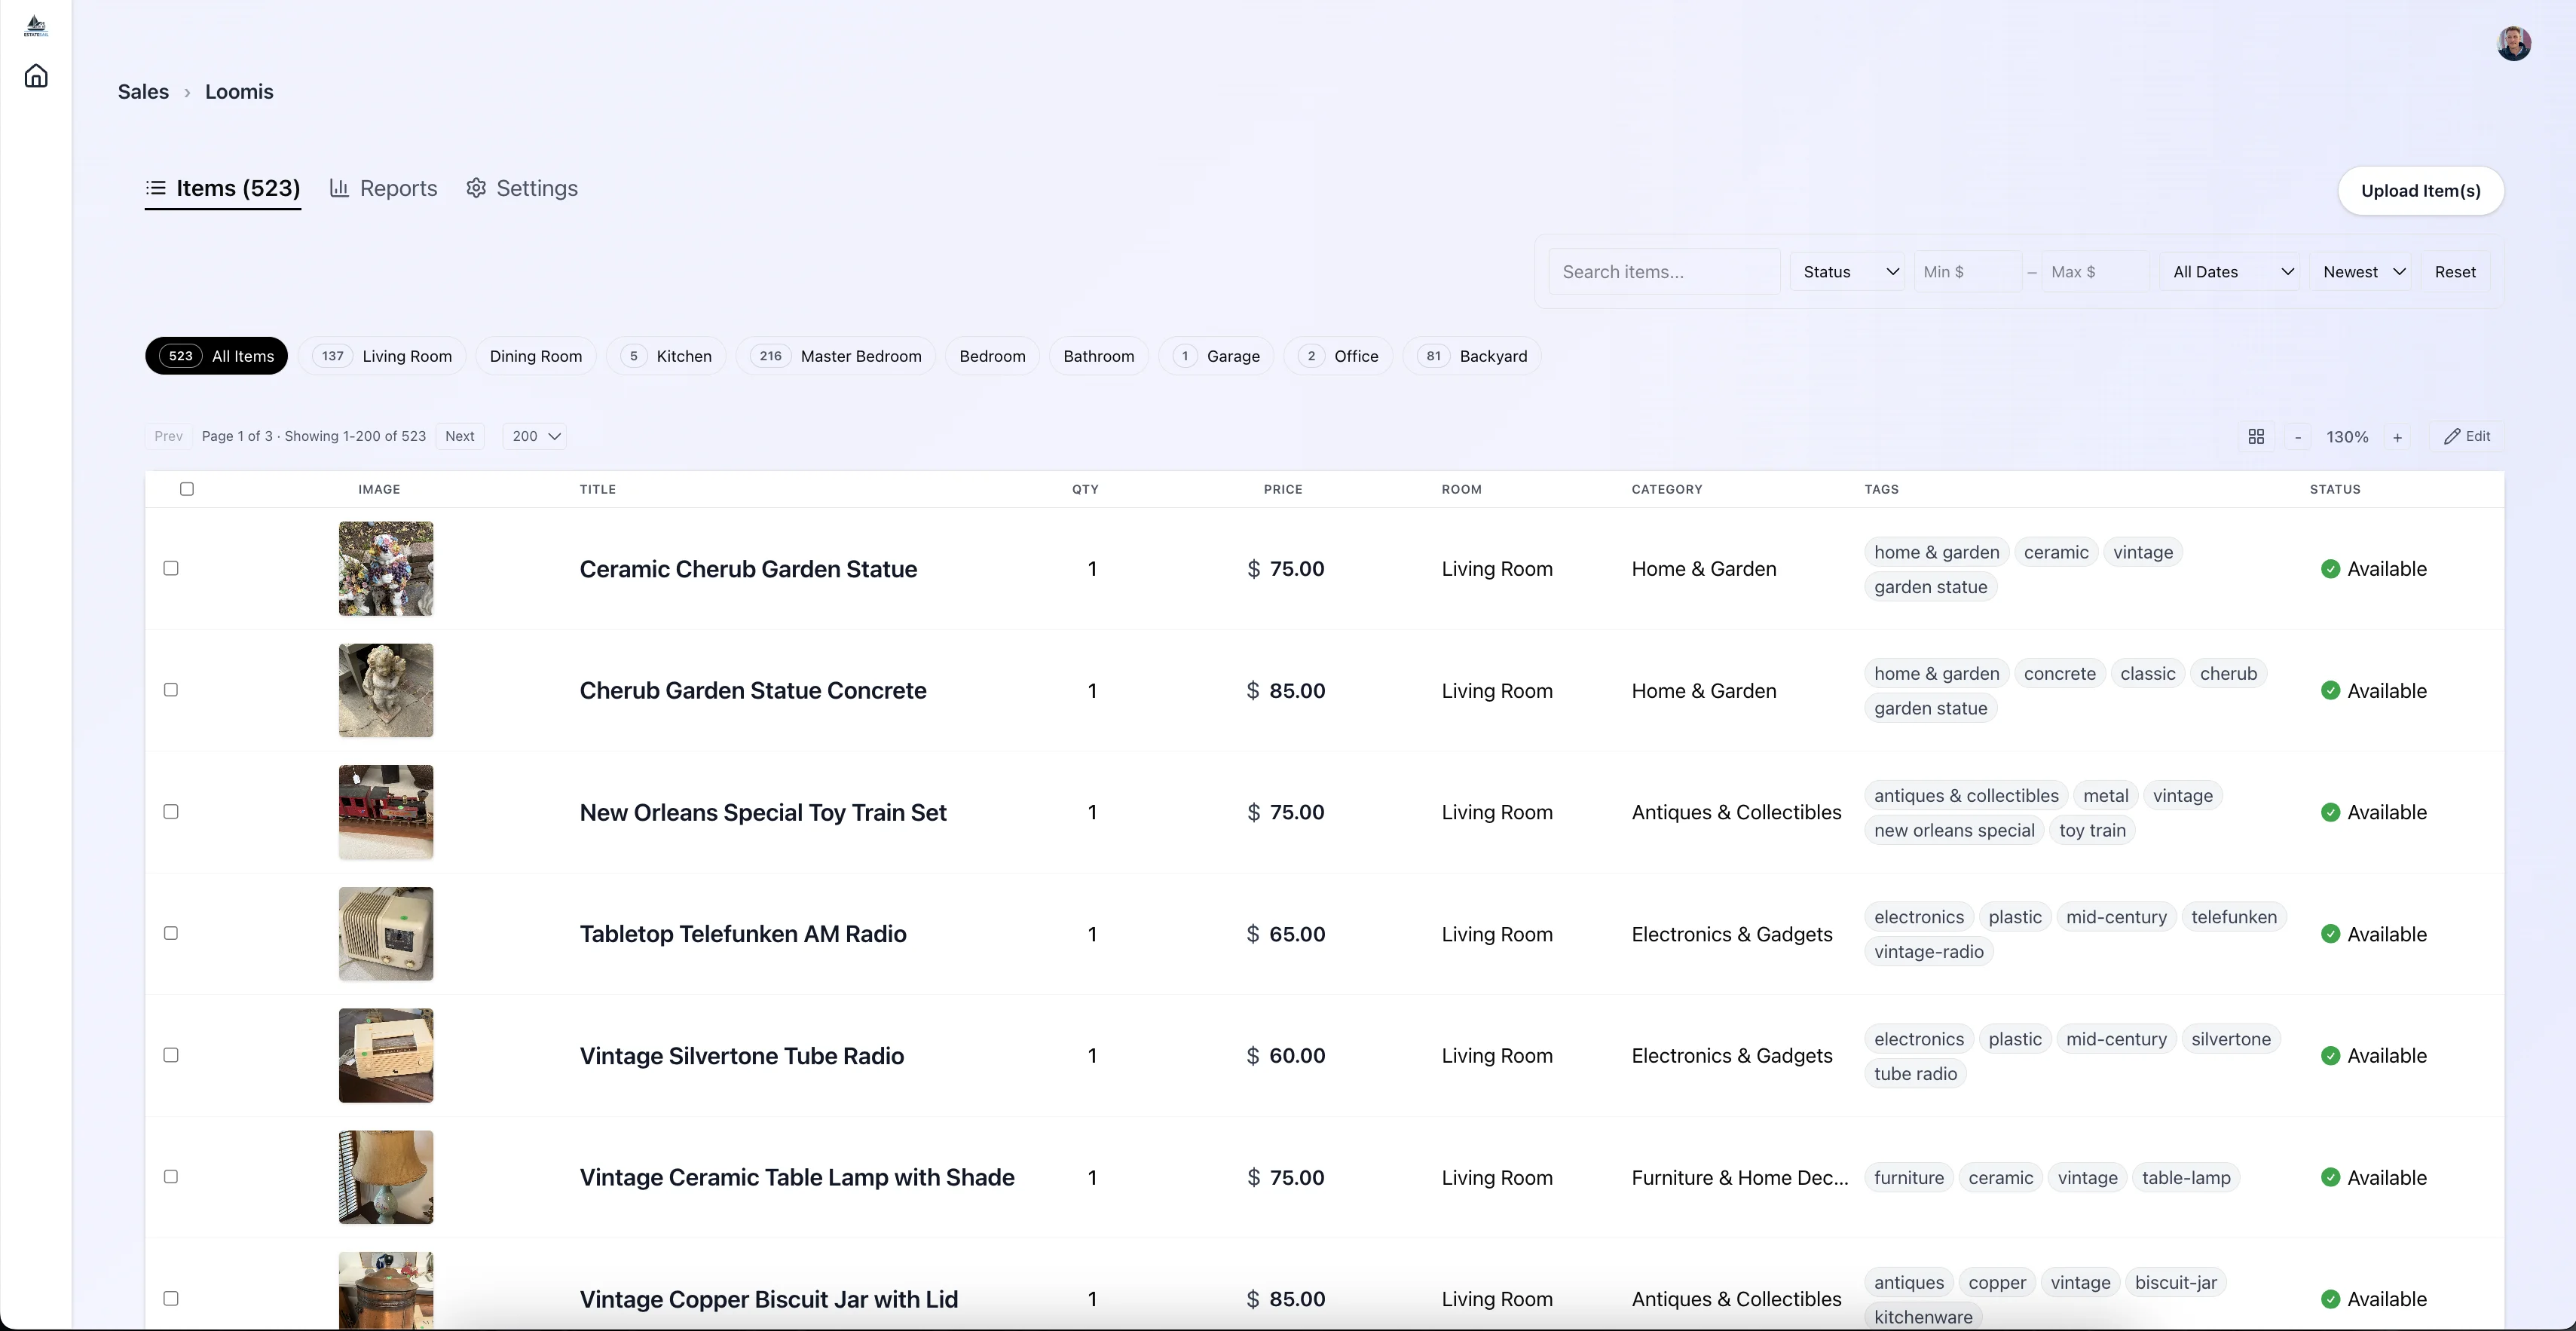Click Reset to clear all filters
This screenshot has height=1331, width=2576.
coord(2456,271)
